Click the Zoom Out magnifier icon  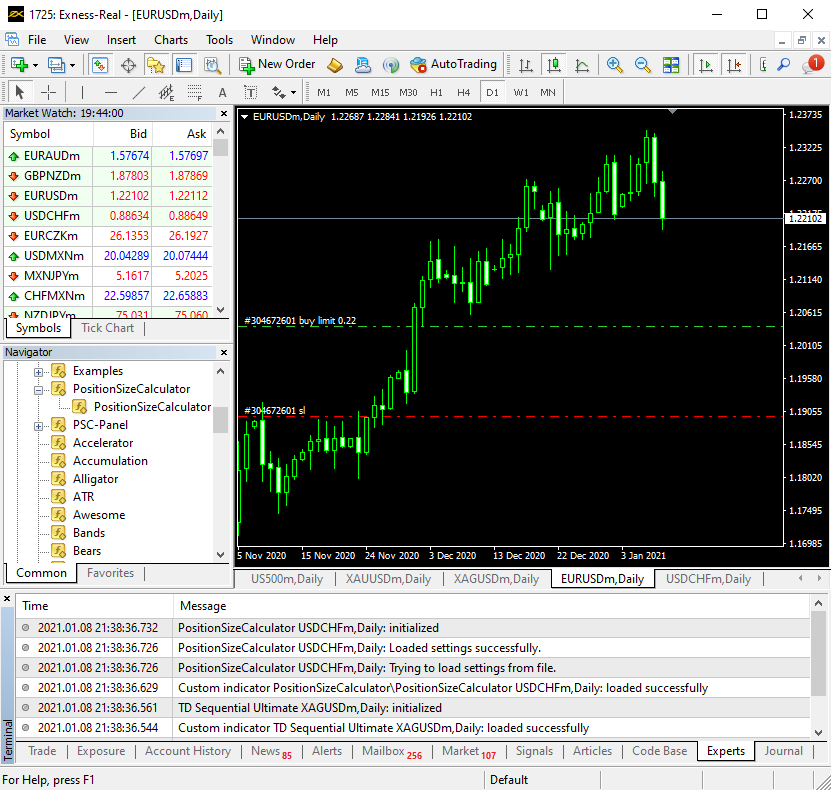click(x=642, y=64)
